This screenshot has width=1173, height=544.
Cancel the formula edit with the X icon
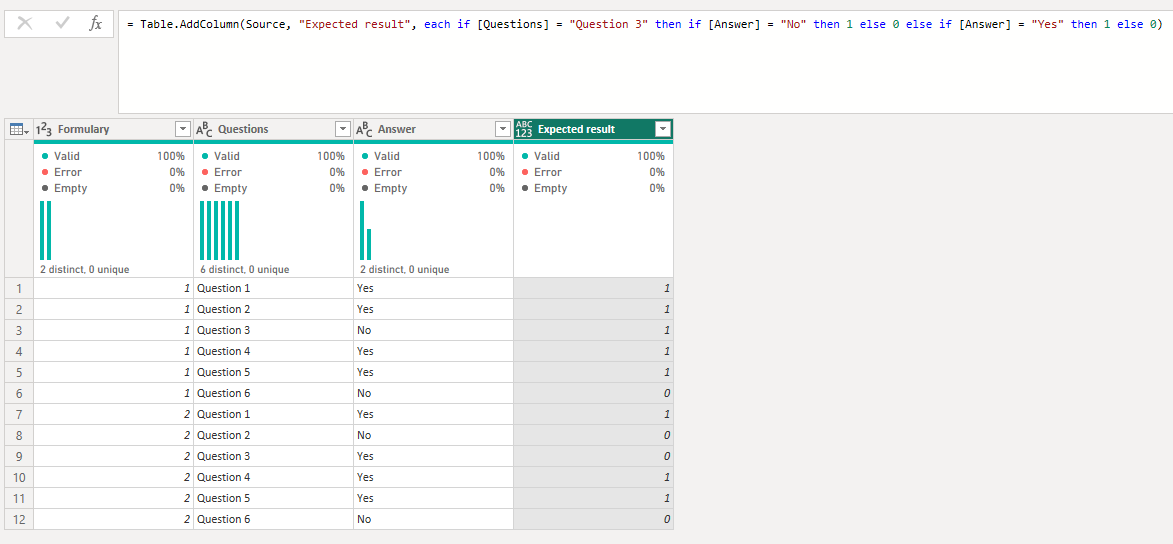(x=25, y=23)
